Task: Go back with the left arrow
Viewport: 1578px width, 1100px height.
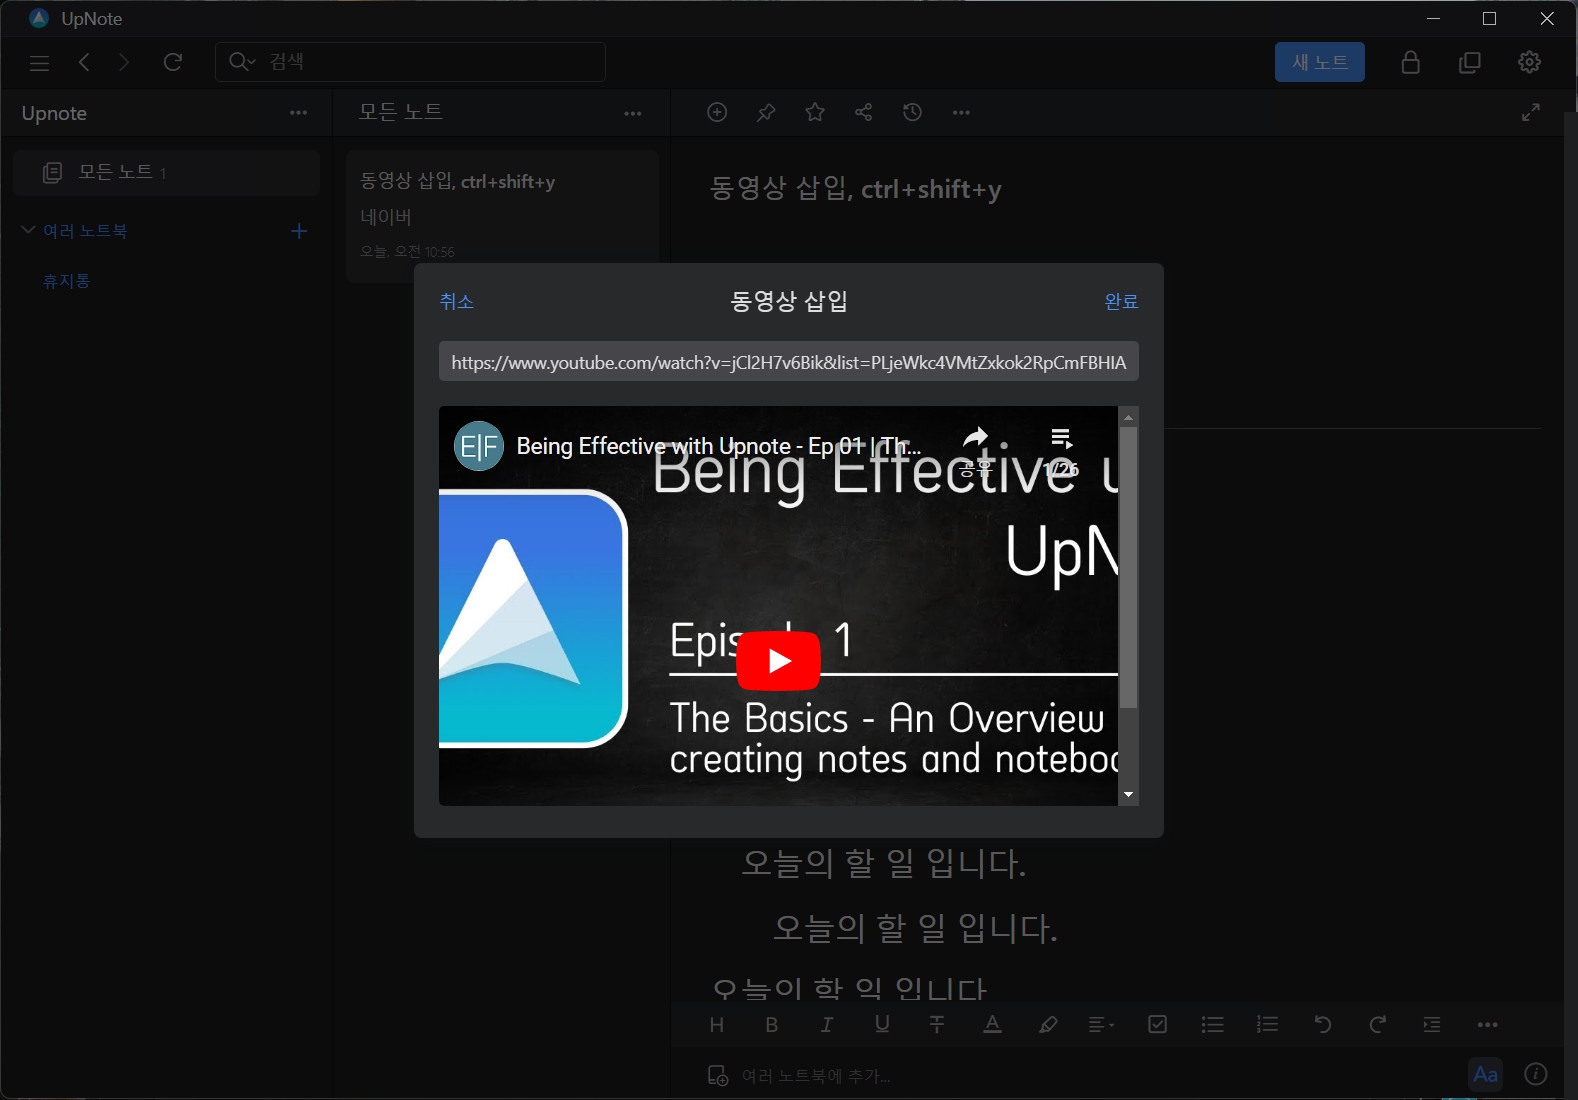Action: [84, 62]
